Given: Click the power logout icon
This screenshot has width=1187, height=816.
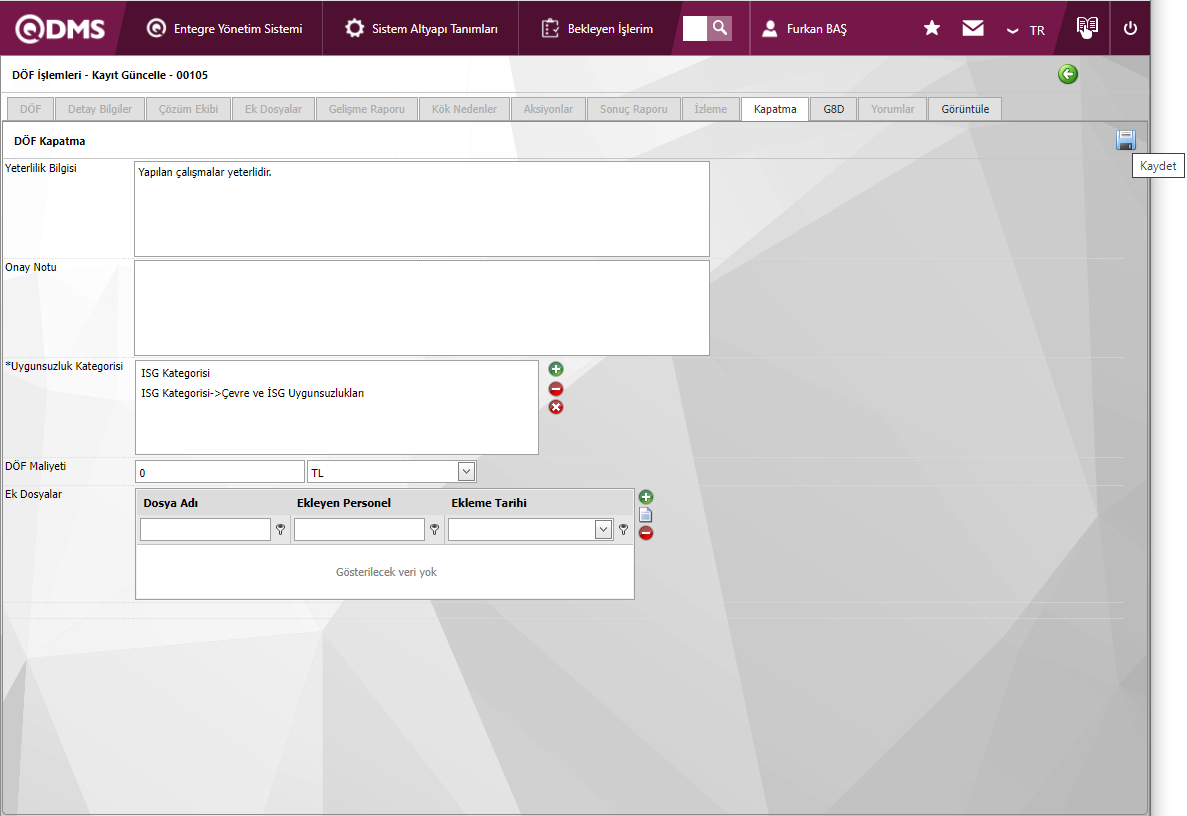Looking at the screenshot, I should click(1130, 28).
